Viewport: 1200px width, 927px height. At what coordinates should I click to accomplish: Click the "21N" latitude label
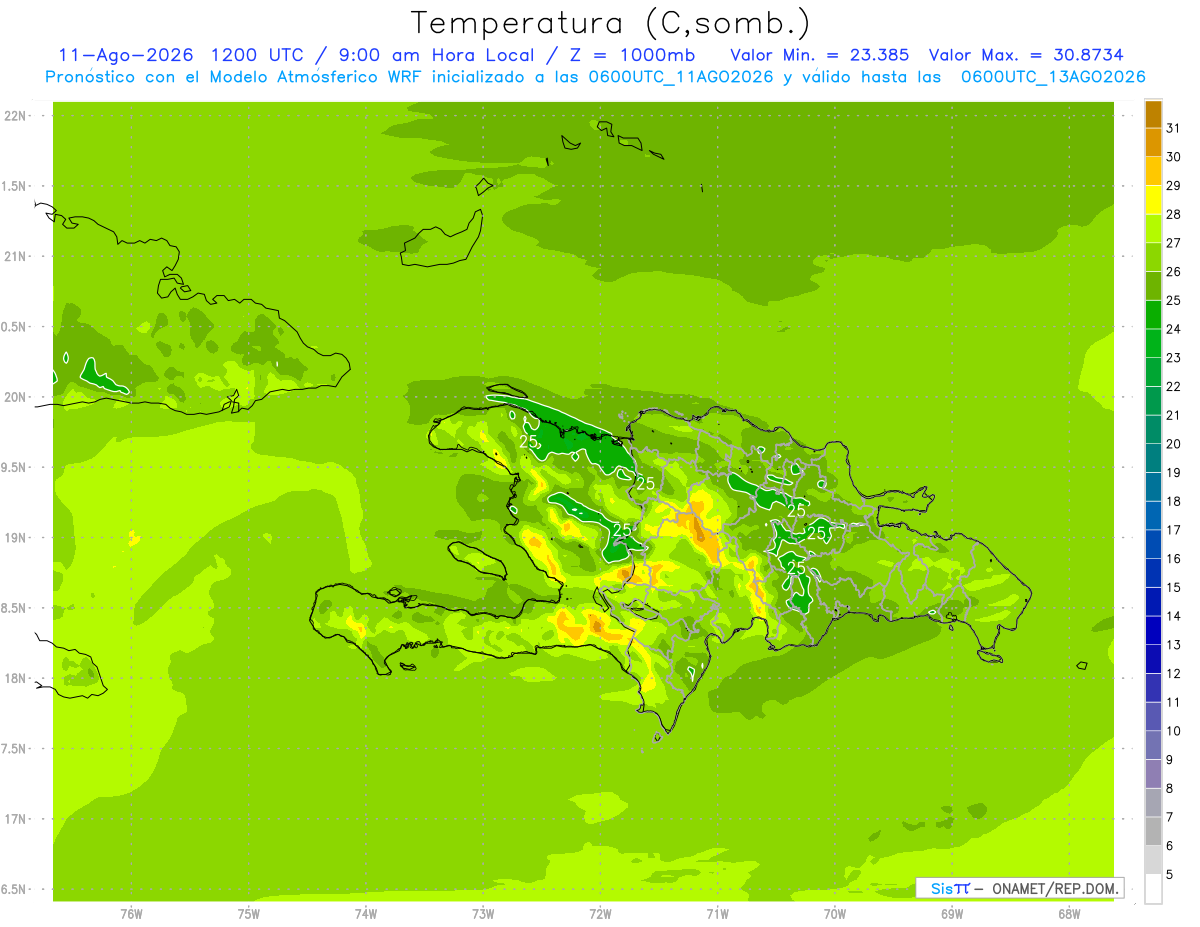(x=15, y=256)
